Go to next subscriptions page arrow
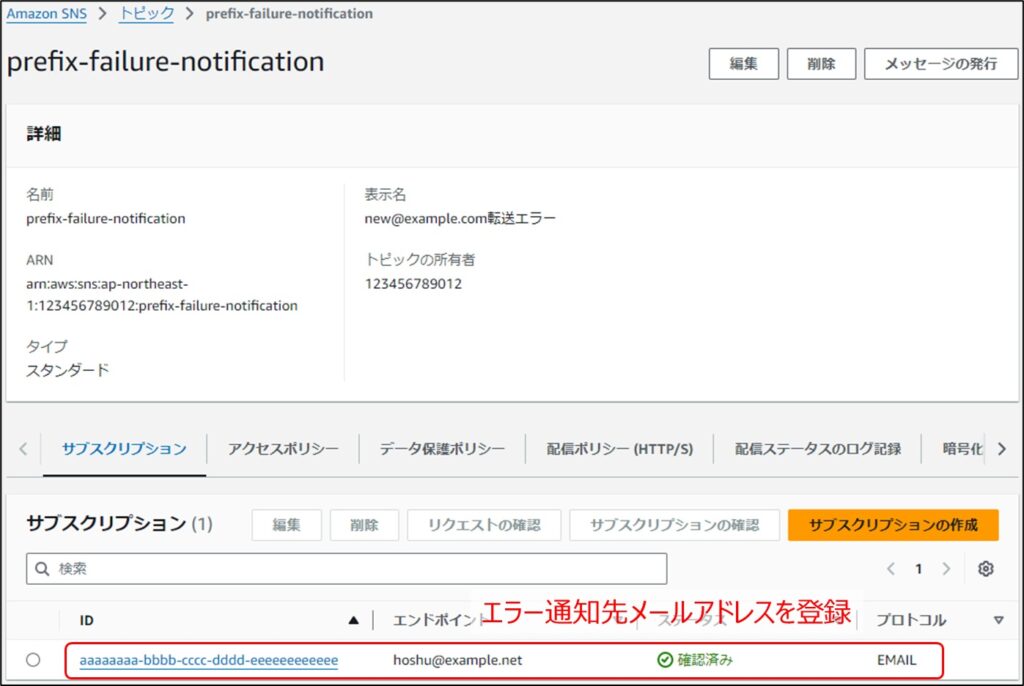 click(x=946, y=569)
